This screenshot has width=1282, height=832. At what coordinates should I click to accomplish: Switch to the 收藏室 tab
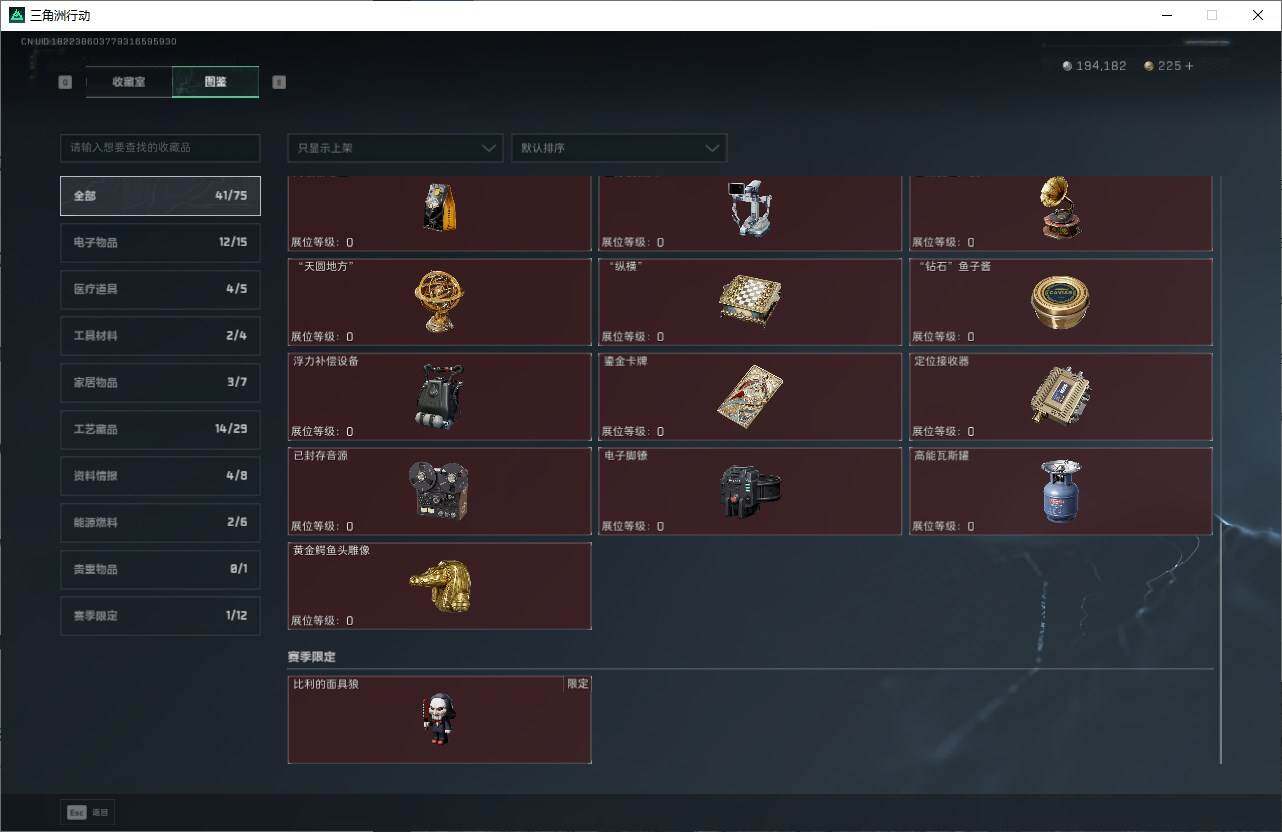(129, 82)
